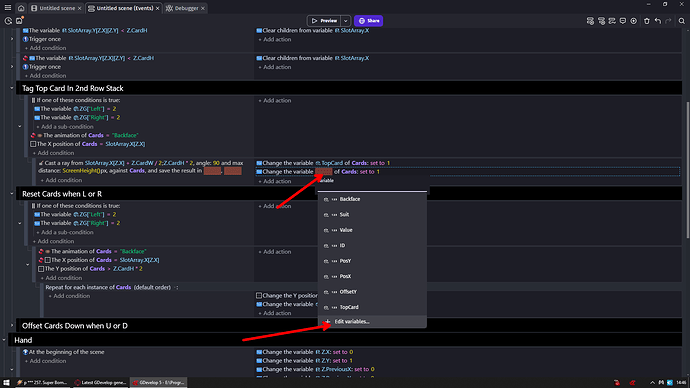This screenshot has width=690, height=388.
Task: Click the Share button
Action: pyautogui.click(x=368, y=21)
